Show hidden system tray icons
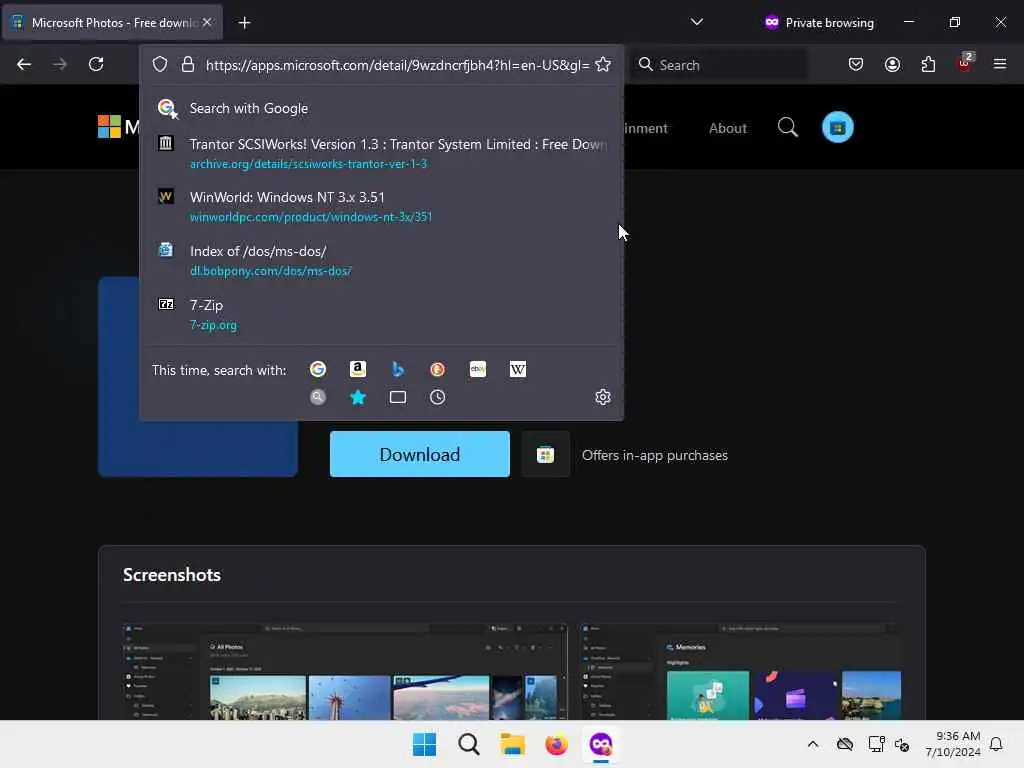Screen dimensions: 1024x768 (812, 744)
